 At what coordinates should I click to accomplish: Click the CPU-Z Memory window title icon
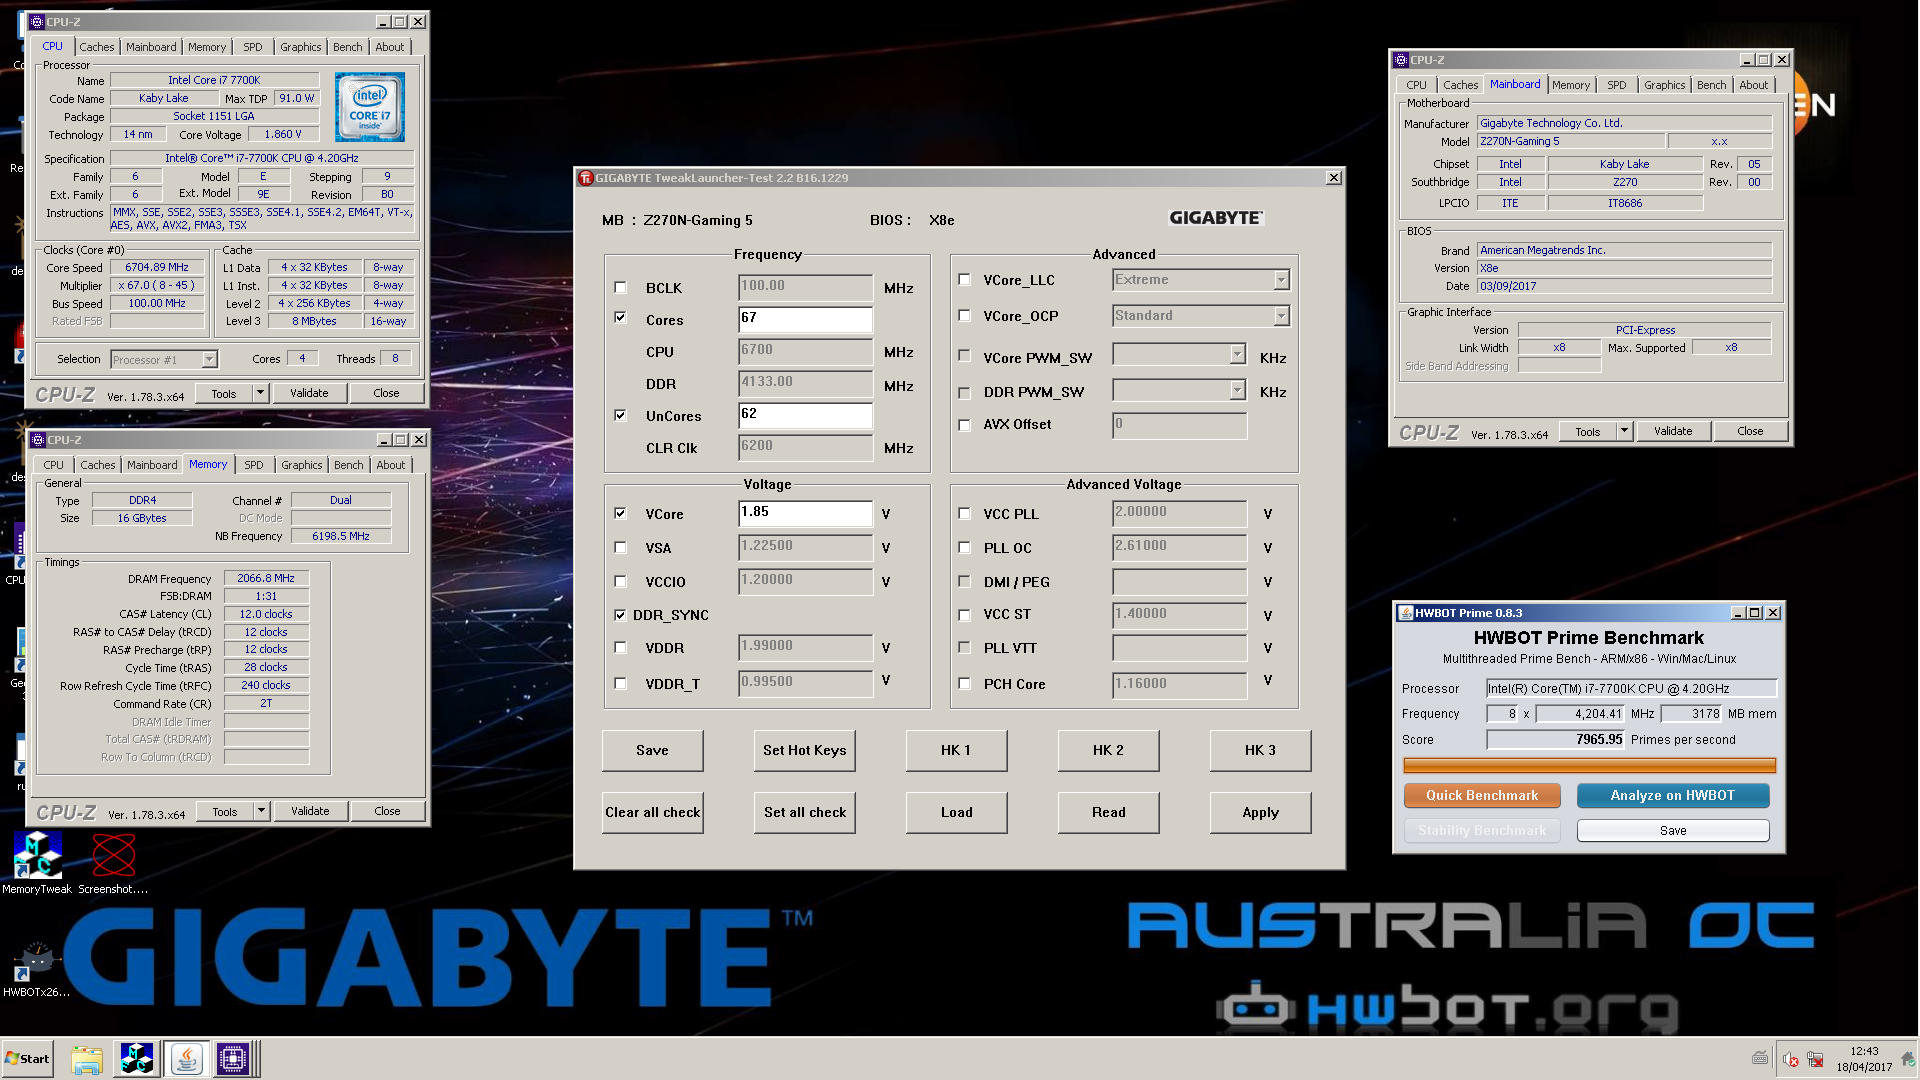coord(38,440)
